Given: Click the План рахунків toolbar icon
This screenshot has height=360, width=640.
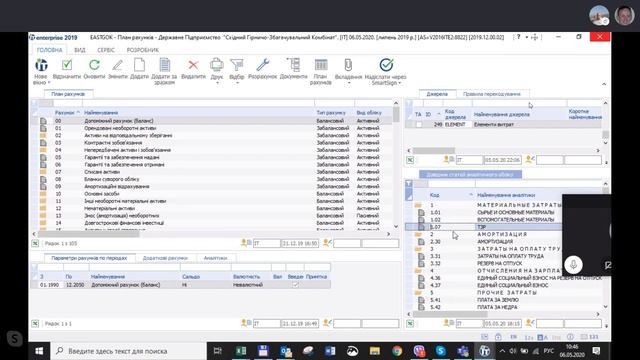Looking at the screenshot, I should 321,64.
